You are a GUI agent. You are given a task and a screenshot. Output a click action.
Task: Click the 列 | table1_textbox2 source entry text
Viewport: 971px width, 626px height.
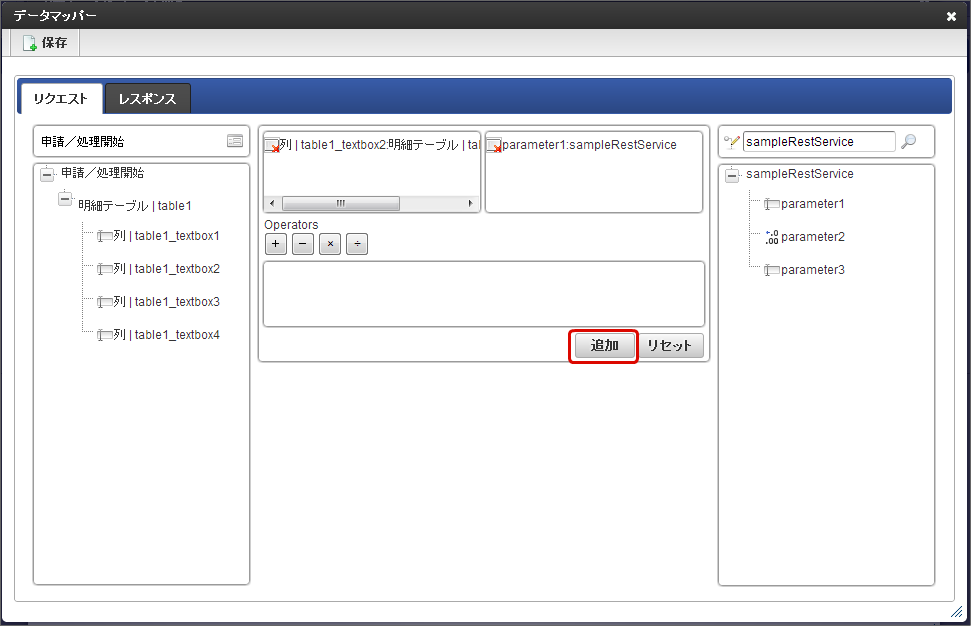[380, 145]
